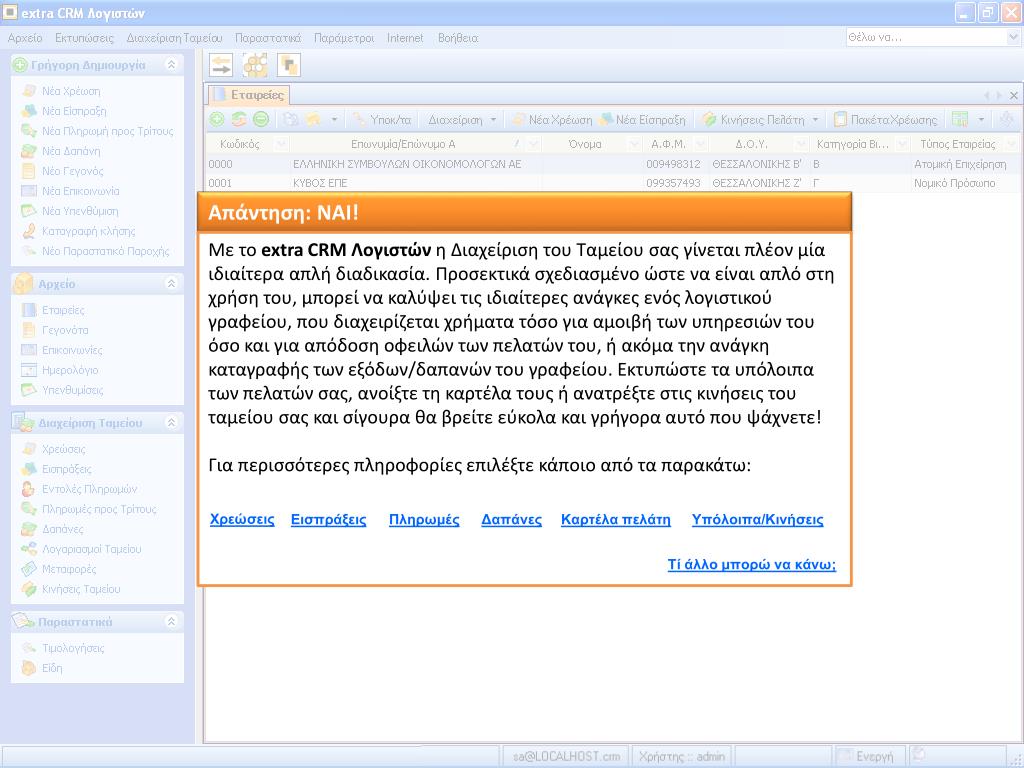Open Χρεώσεις under Διαχείριση Ταμείου
Screen dimensions: 1024x768
[x=63, y=449]
